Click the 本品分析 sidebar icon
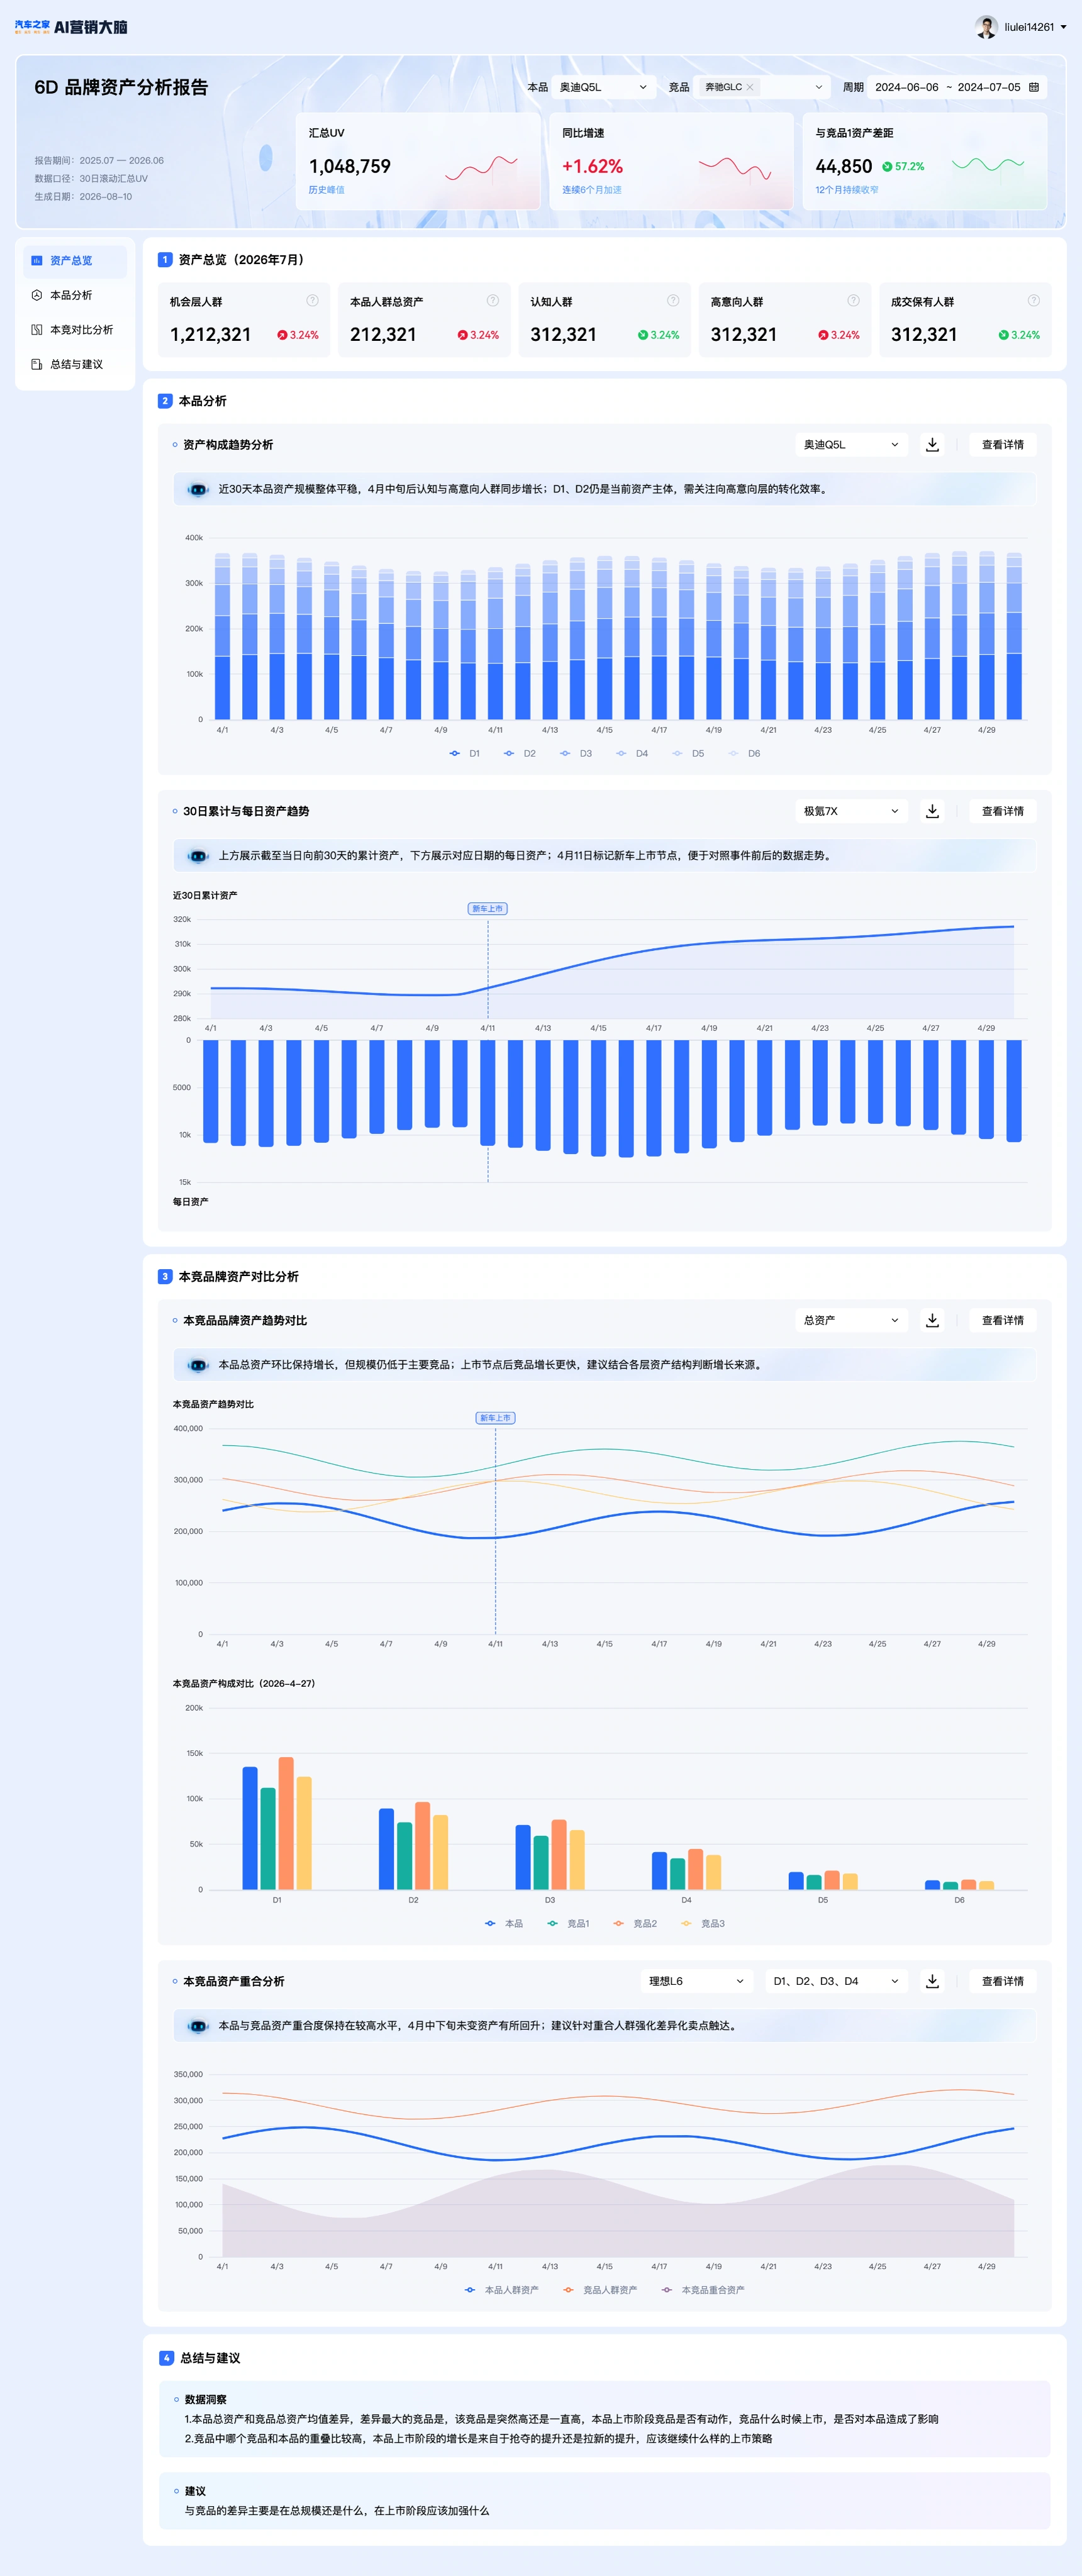This screenshot has width=1082, height=2576. click(37, 295)
